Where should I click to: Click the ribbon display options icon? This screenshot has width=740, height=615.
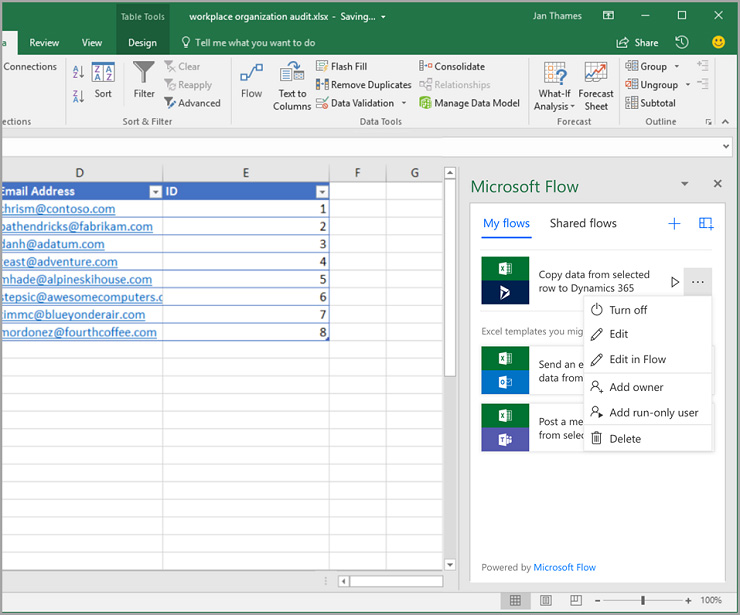point(609,16)
